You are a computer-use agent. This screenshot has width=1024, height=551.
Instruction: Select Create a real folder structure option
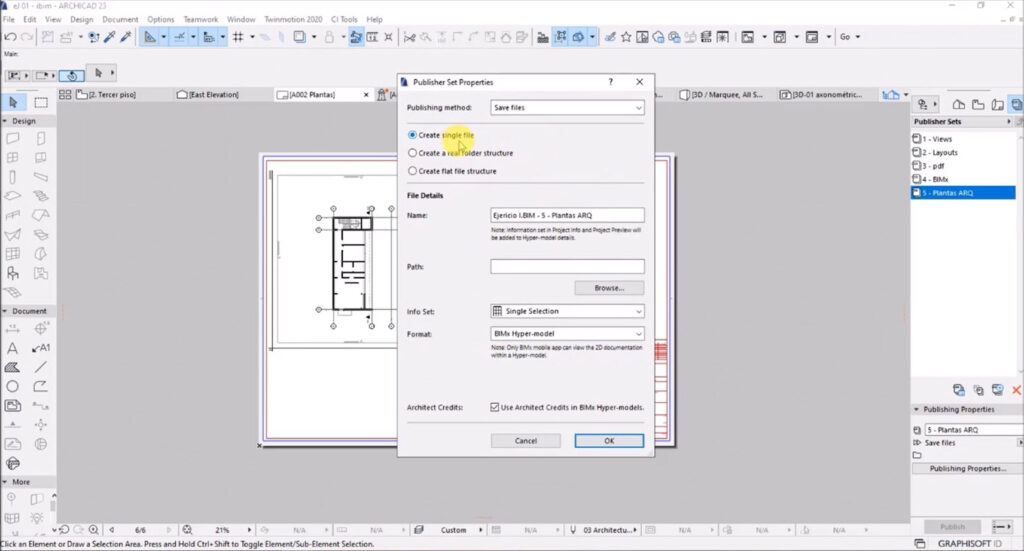coord(412,153)
